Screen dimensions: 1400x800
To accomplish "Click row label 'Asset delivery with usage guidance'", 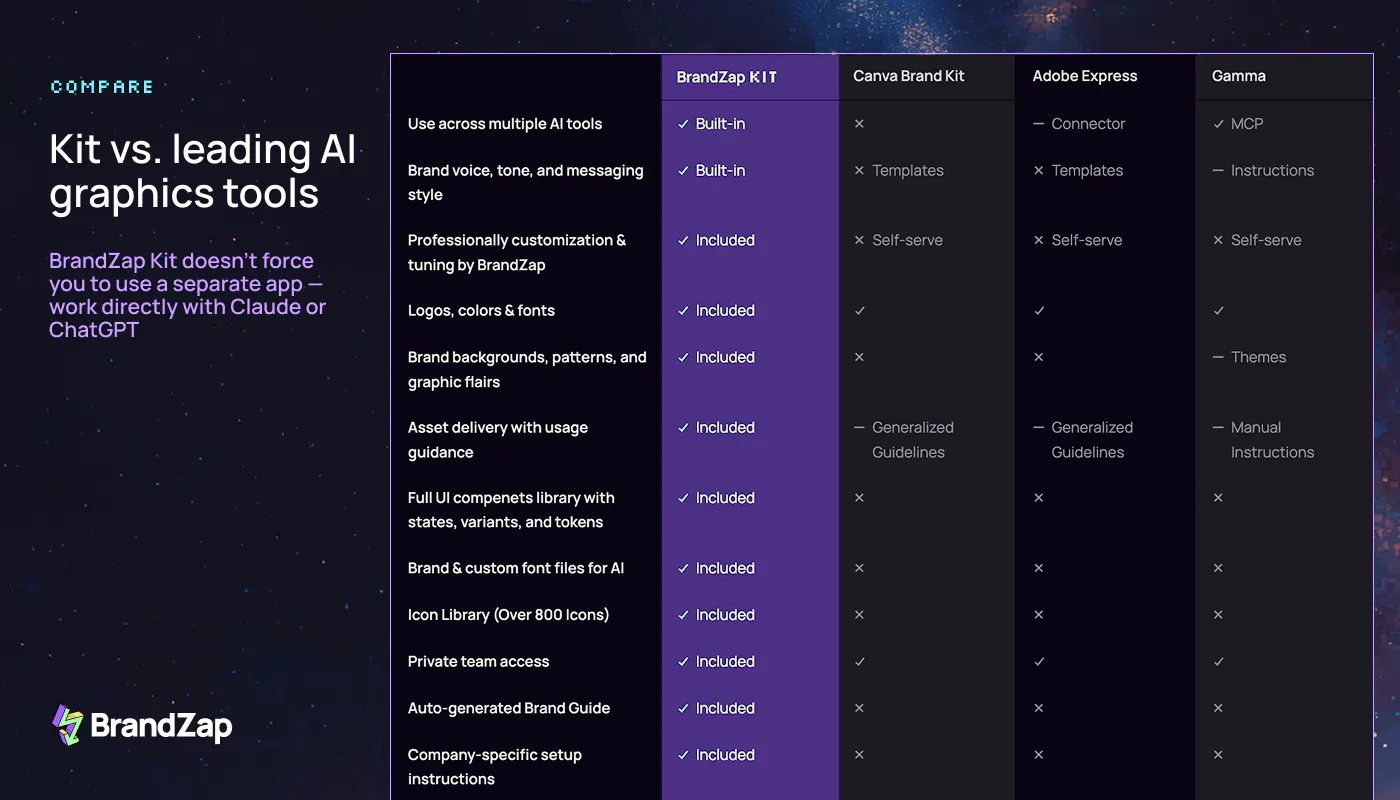I will [x=498, y=440].
